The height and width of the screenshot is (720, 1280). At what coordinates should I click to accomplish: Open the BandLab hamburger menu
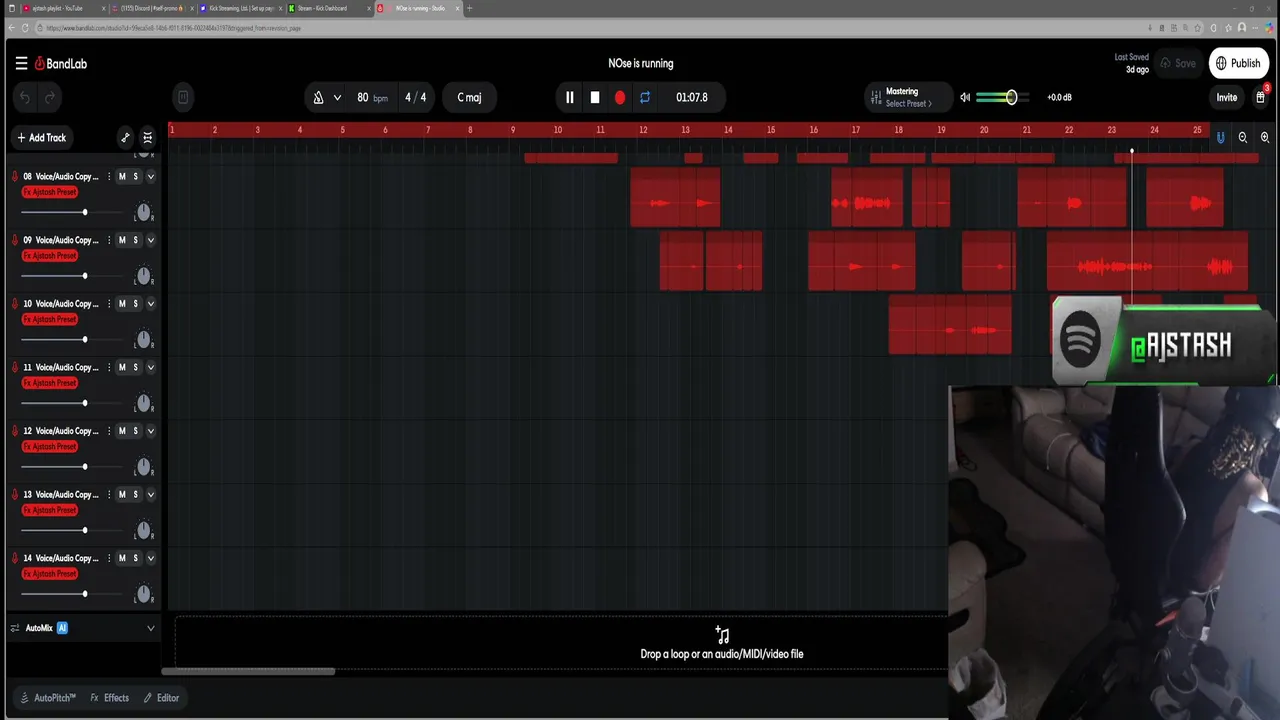21,63
